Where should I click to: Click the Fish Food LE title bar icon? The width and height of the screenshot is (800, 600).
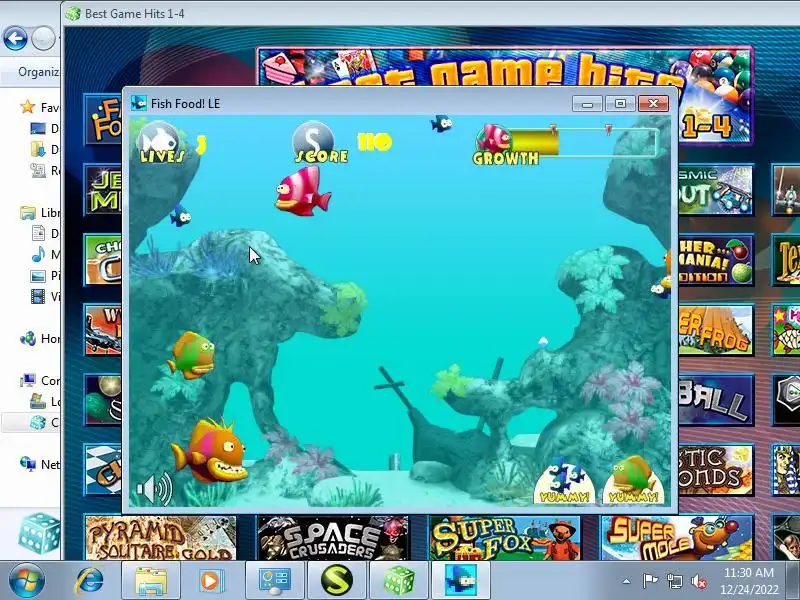point(139,103)
